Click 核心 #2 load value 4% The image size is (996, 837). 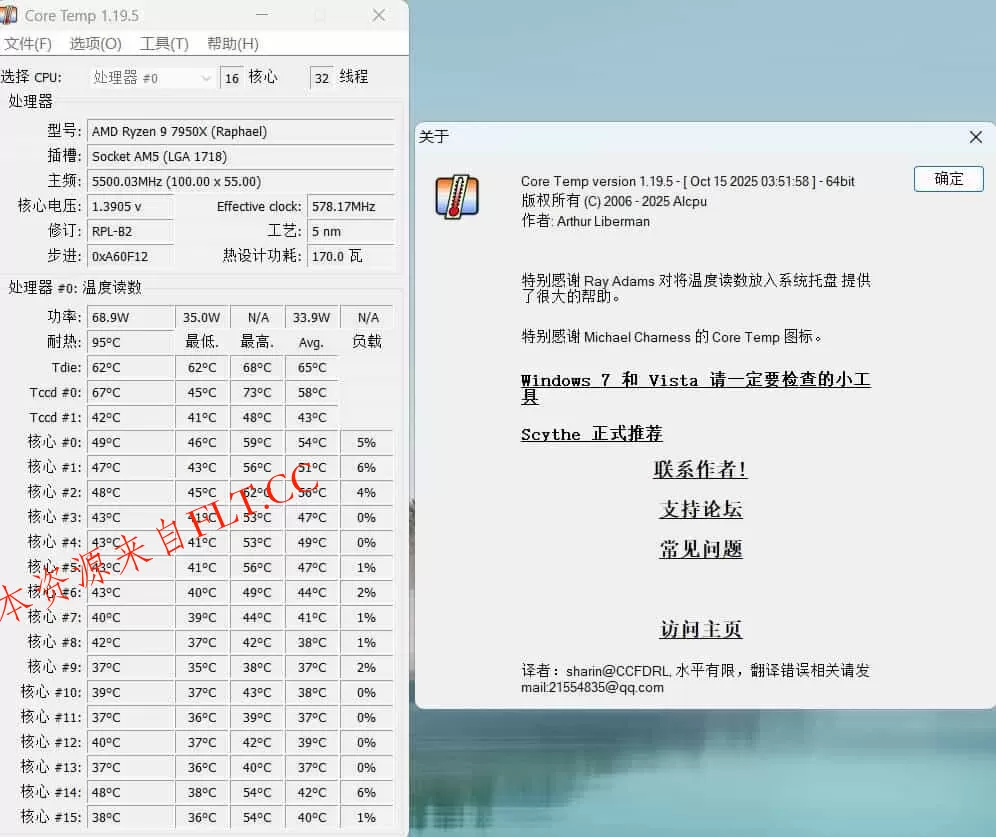[367, 493]
